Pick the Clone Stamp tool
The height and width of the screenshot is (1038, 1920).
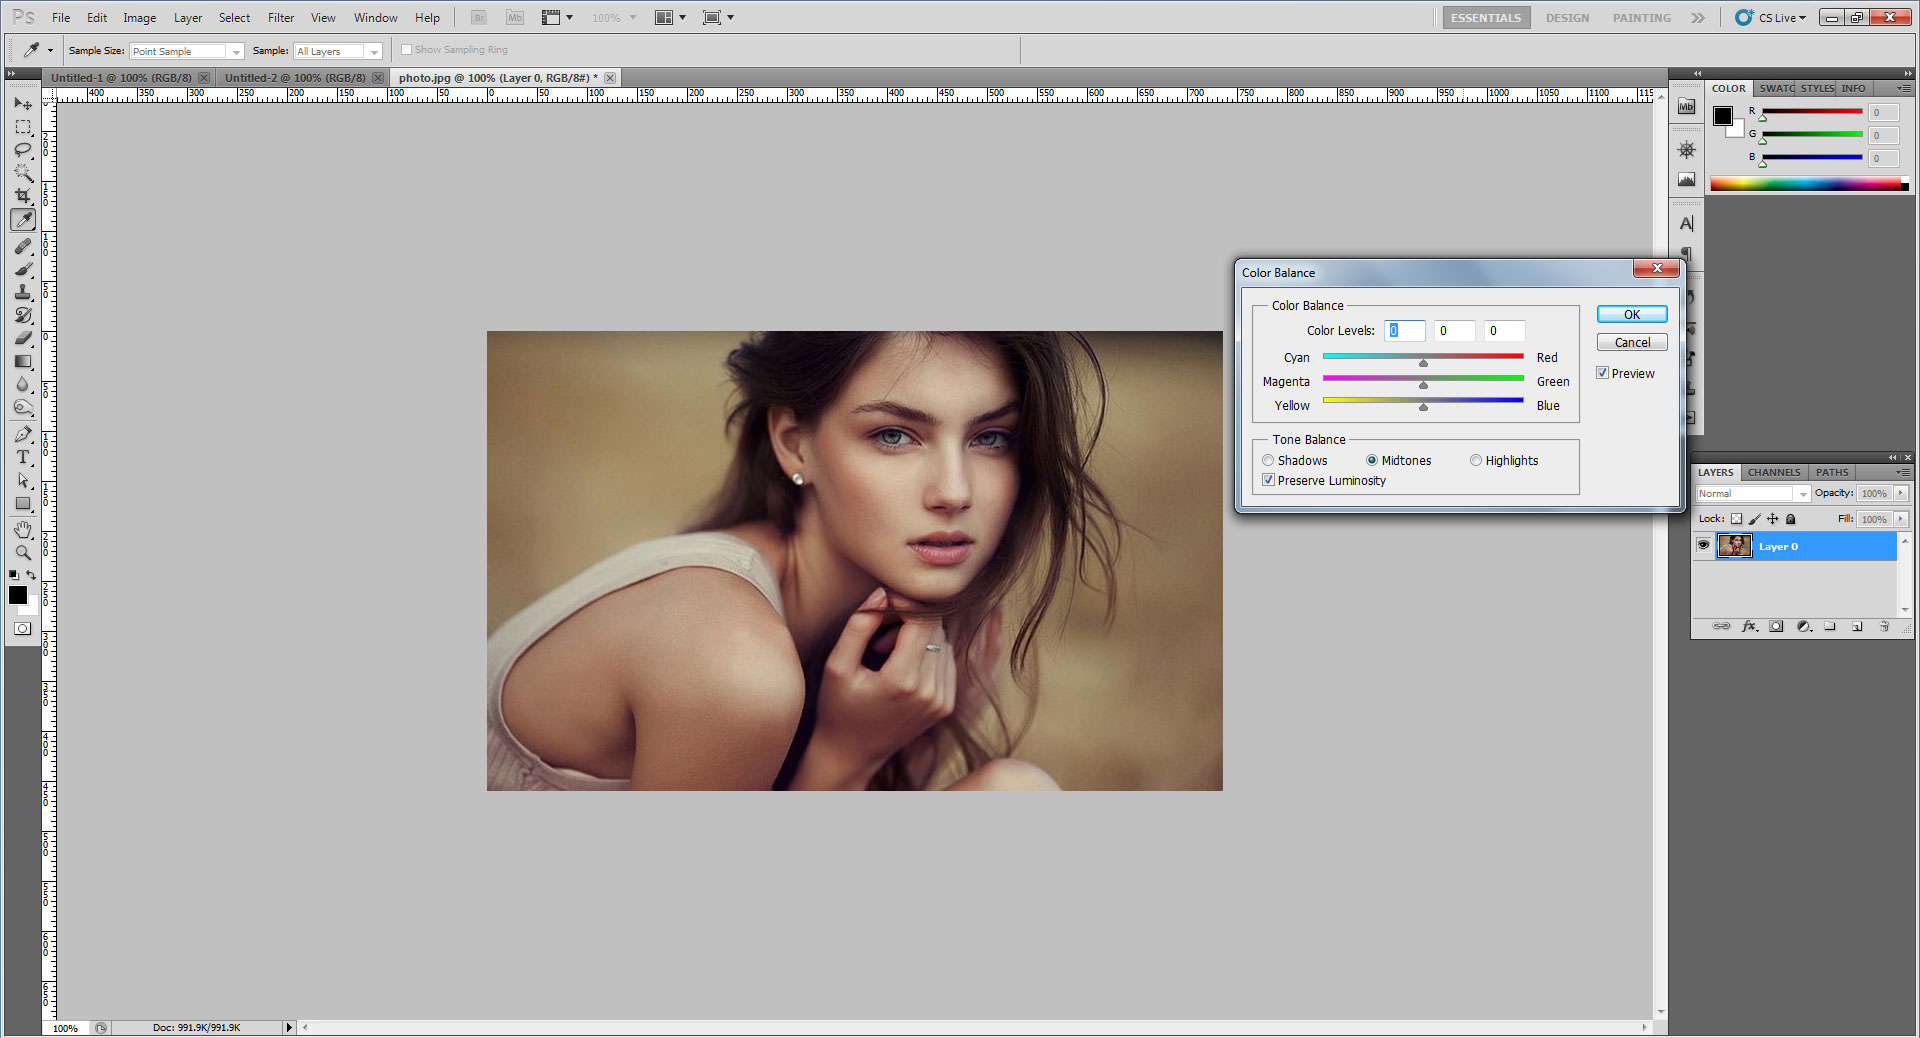click(23, 292)
